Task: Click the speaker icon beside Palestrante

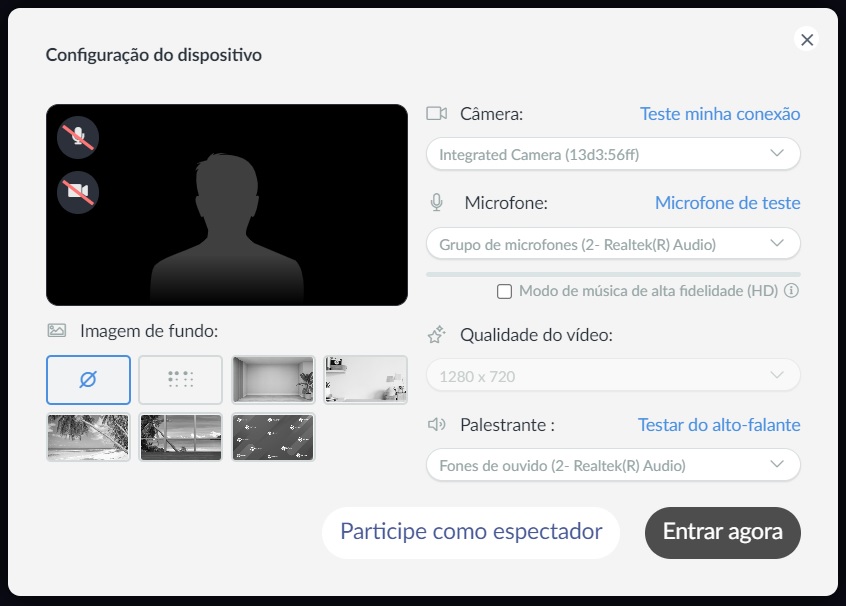Action: tap(436, 425)
